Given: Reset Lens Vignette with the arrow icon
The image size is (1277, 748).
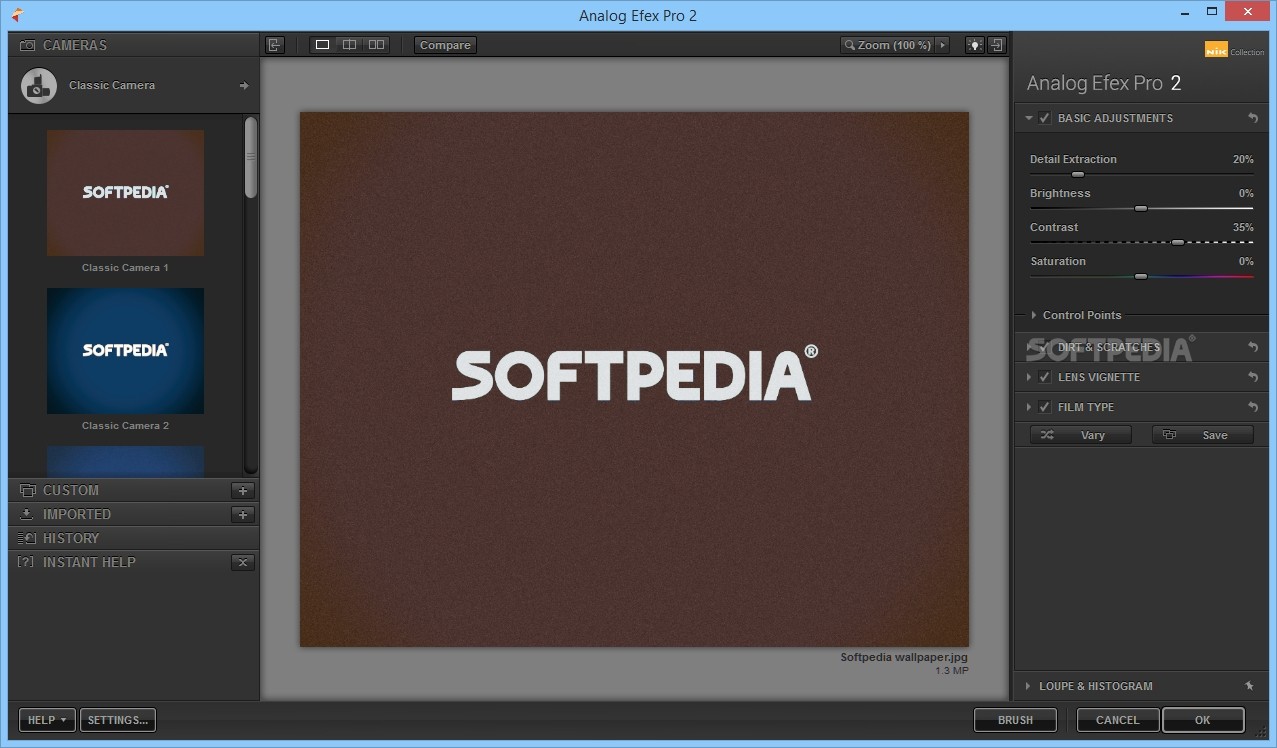Looking at the screenshot, I should [x=1253, y=377].
